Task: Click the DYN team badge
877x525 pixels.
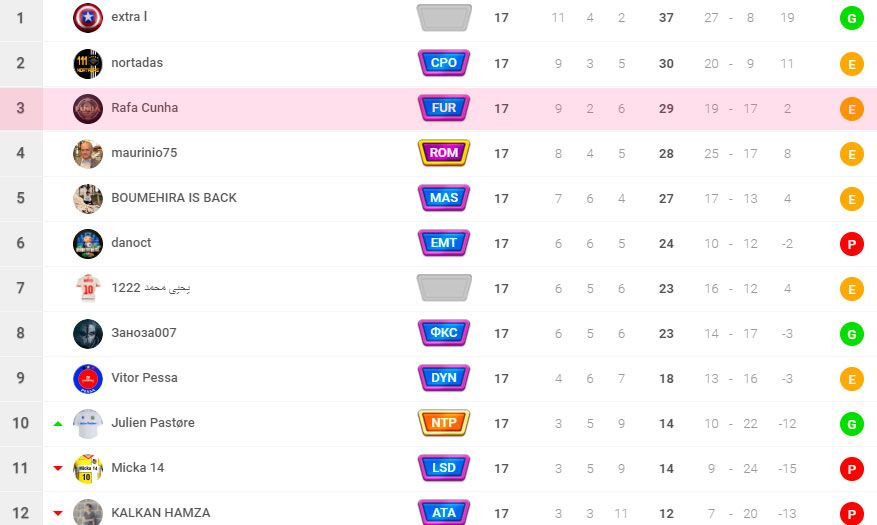Action: pos(444,378)
